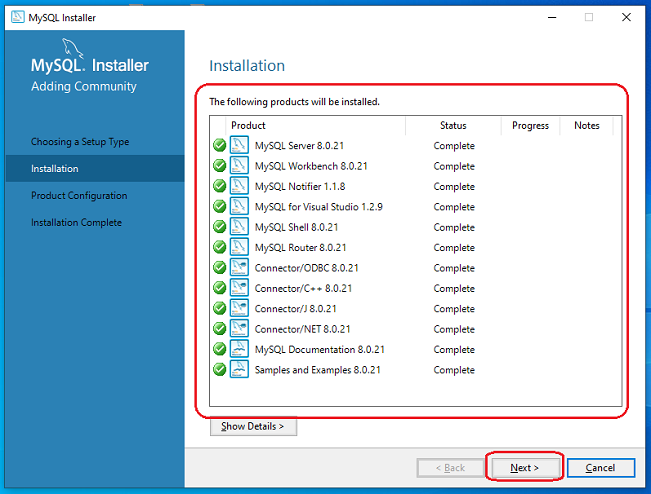Select the Connector/ODBC 8.0.21 row text
Image resolution: width=651 pixels, height=494 pixels.
[306, 268]
